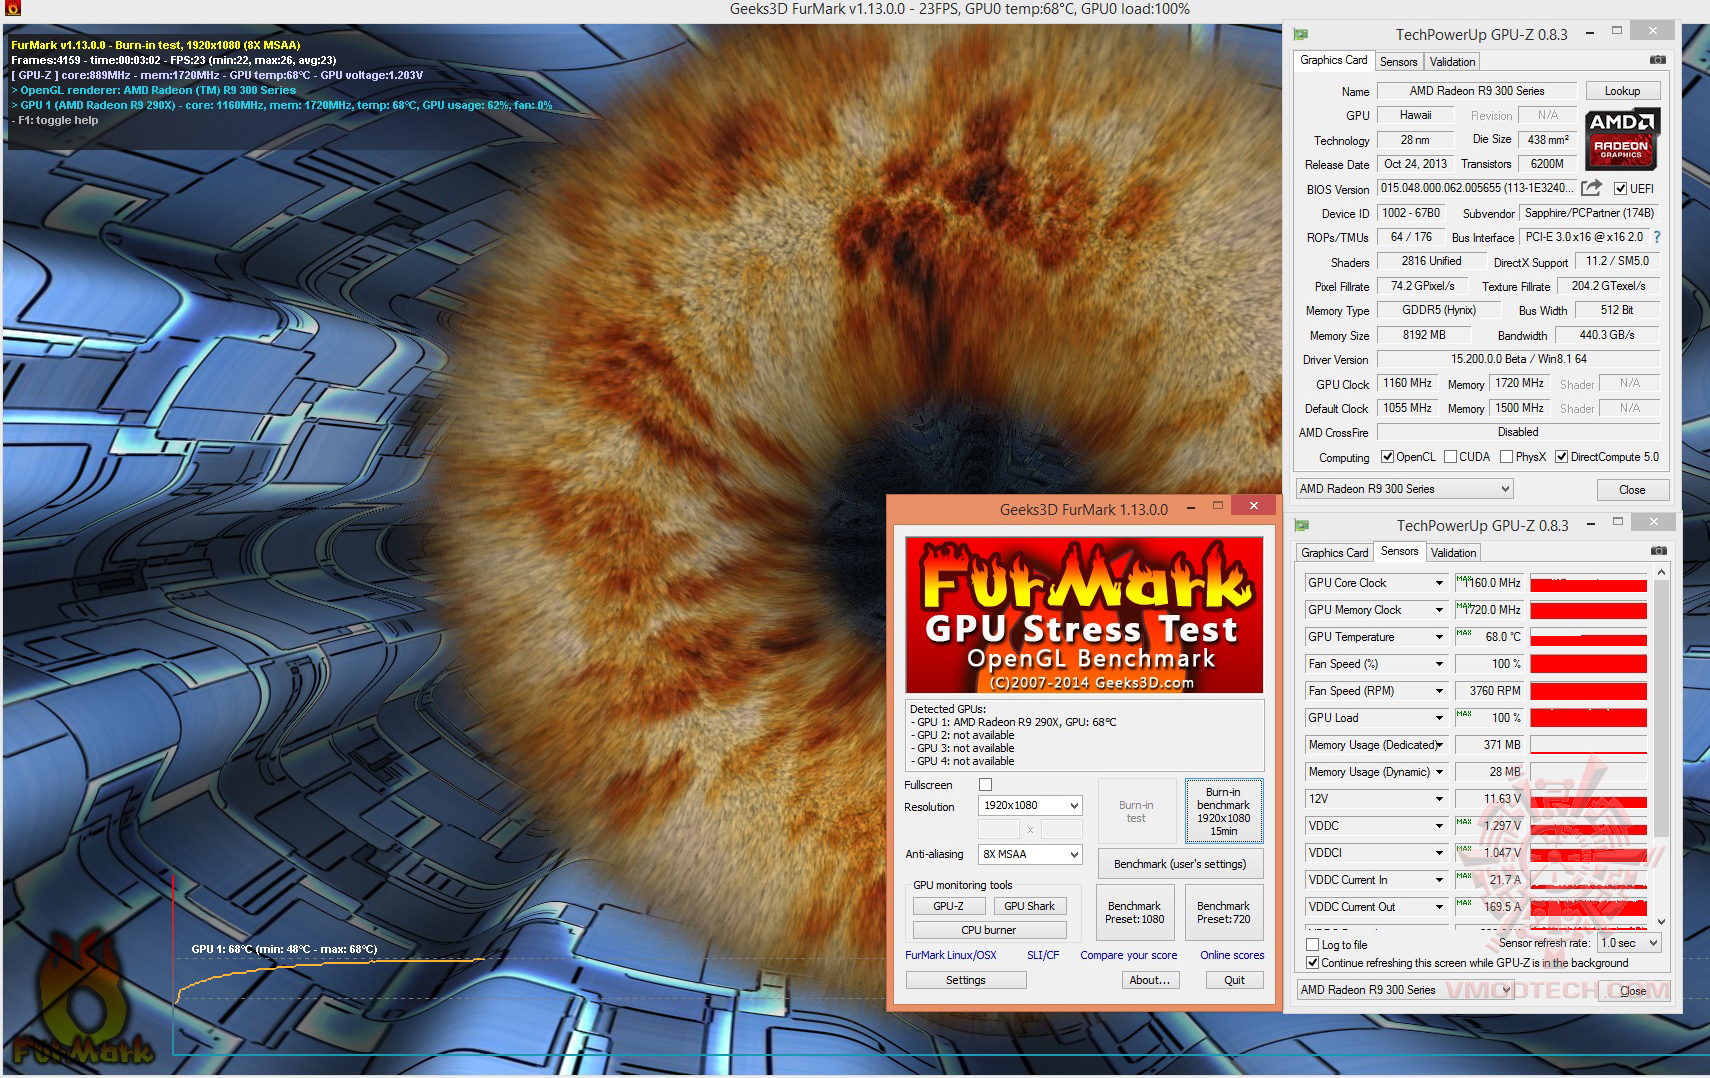Take a screenshot with the Graphics Card window camera icon
The width and height of the screenshot is (1710, 1078).
[x=1657, y=61]
